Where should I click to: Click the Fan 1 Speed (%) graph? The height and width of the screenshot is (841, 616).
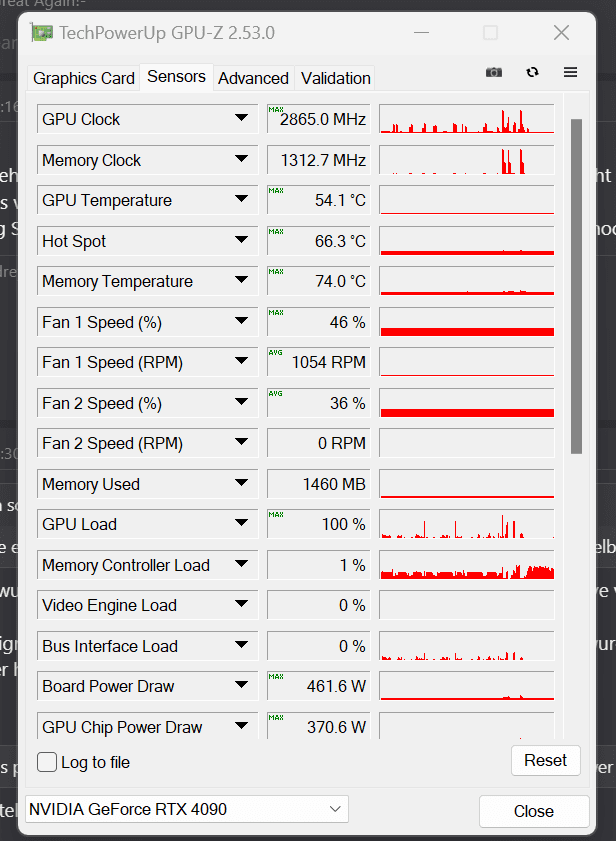point(467,321)
